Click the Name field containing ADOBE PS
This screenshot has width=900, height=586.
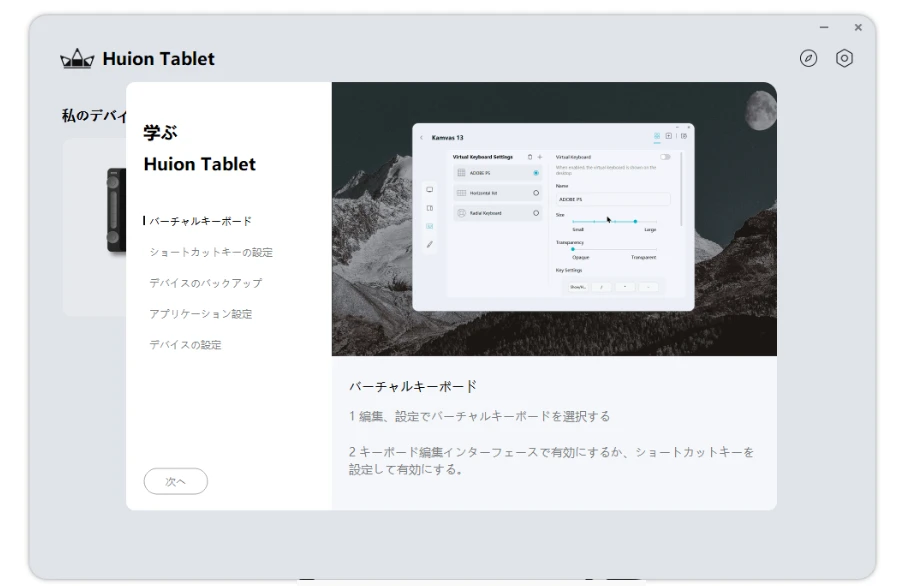(x=612, y=199)
